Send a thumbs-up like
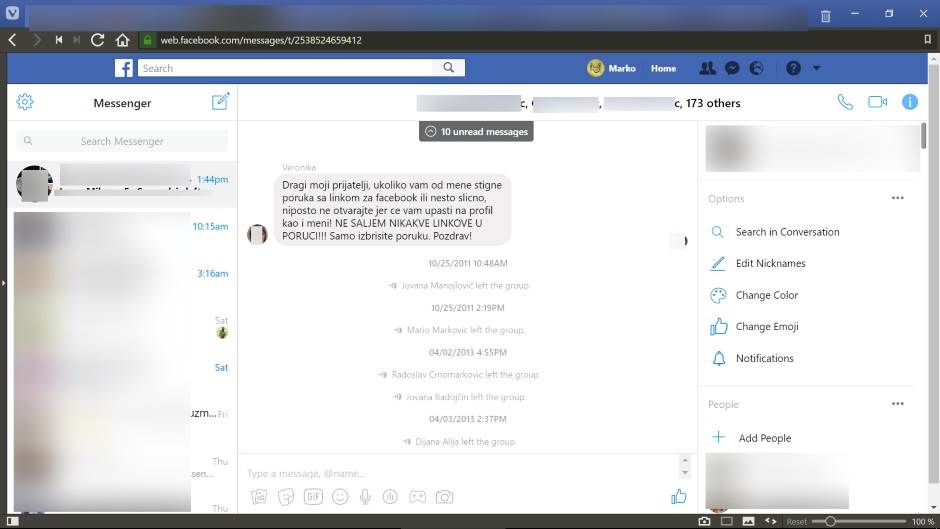 click(679, 496)
